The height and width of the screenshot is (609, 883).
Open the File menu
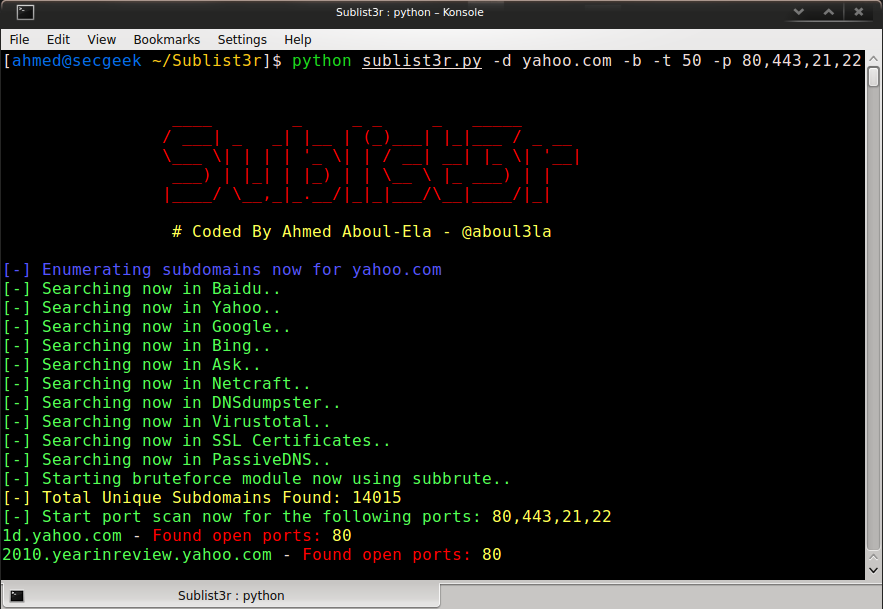[19, 39]
